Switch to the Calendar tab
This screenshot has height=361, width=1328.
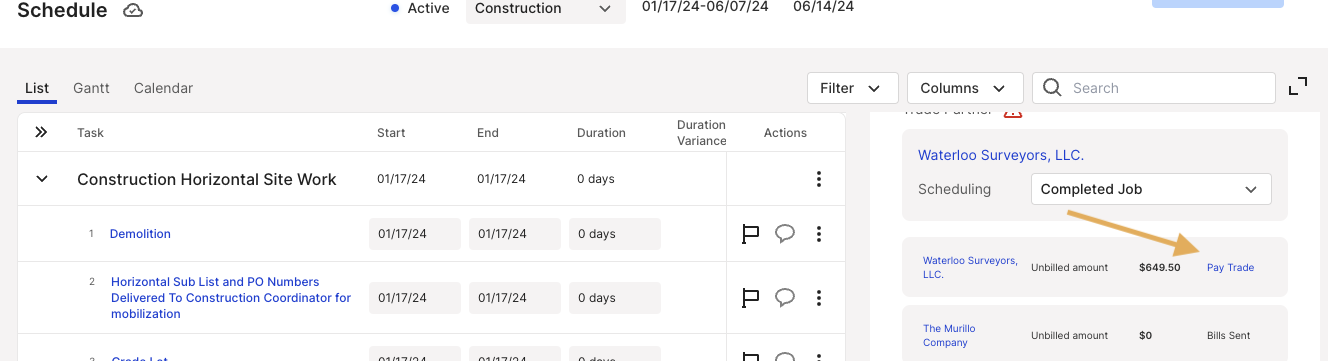[163, 88]
